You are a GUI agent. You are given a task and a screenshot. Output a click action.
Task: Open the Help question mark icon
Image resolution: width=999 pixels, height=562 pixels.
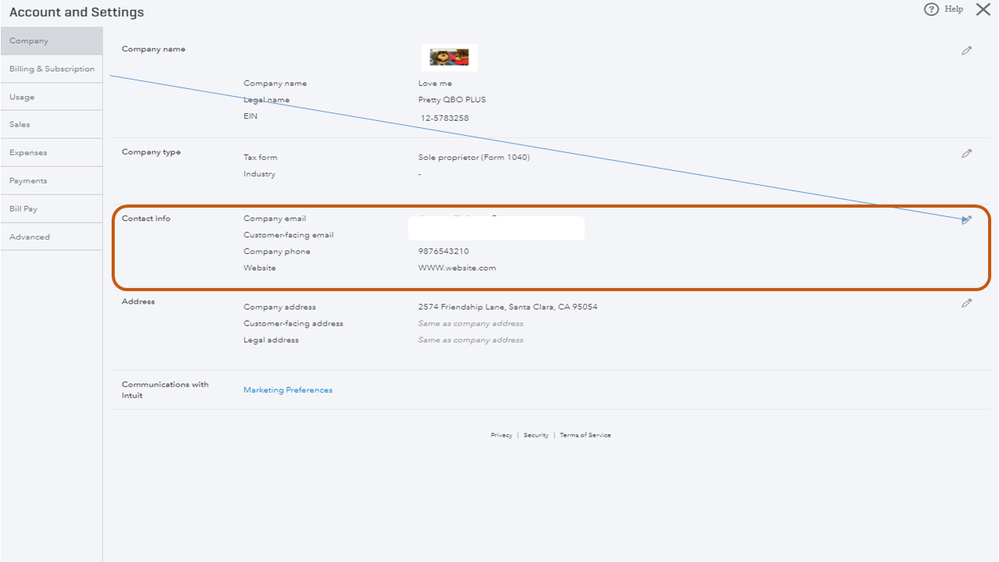(932, 9)
